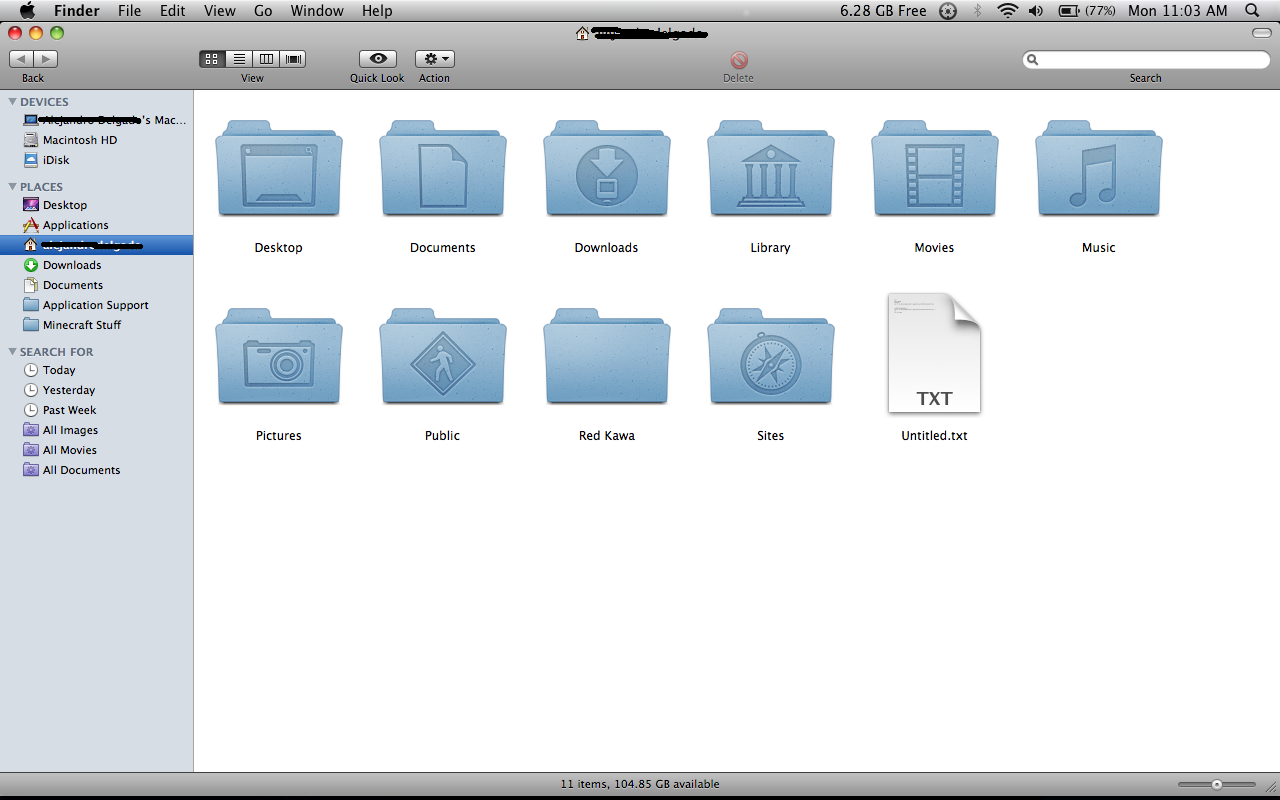Click the Spotlight magnifier in menu bar
This screenshot has height=800, width=1280.
(x=1252, y=10)
